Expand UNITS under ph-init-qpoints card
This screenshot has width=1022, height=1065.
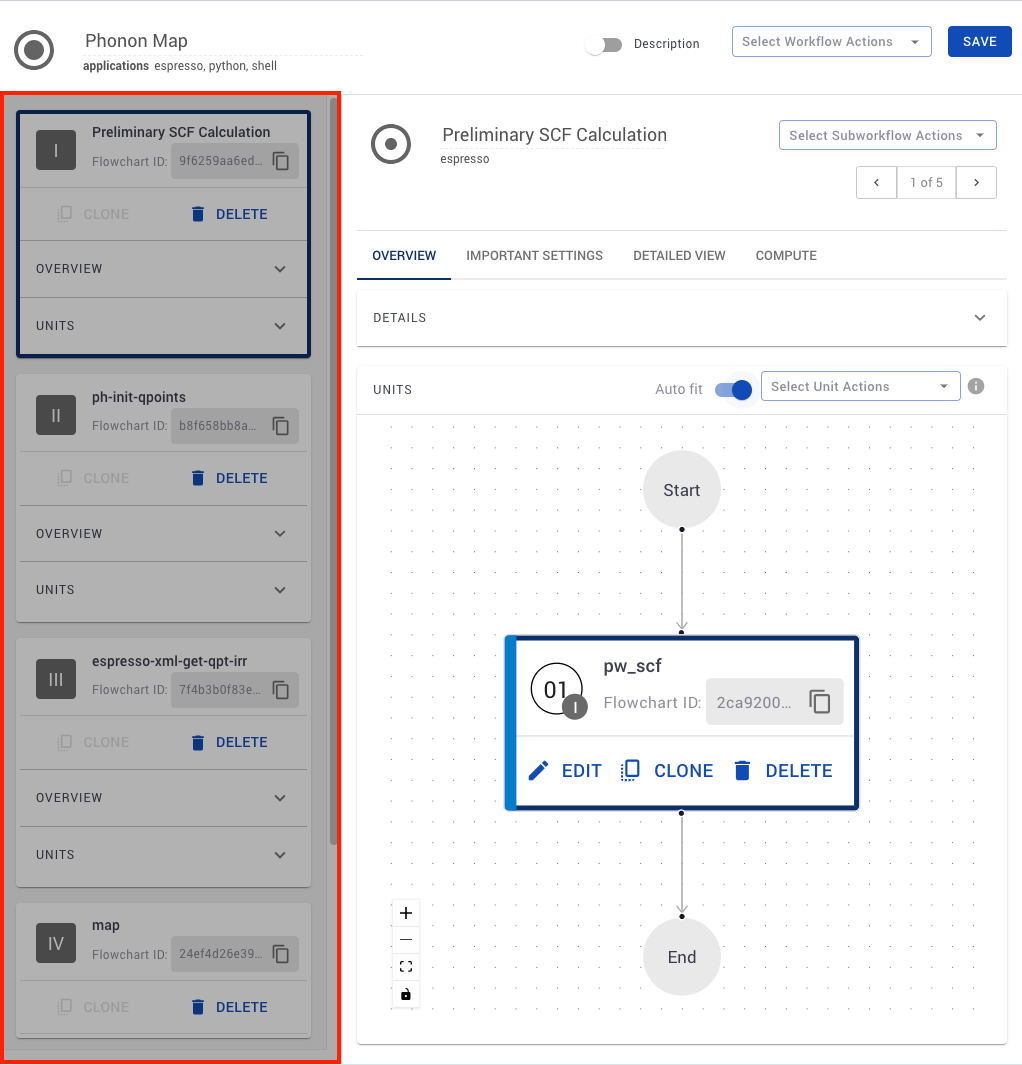click(280, 590)
